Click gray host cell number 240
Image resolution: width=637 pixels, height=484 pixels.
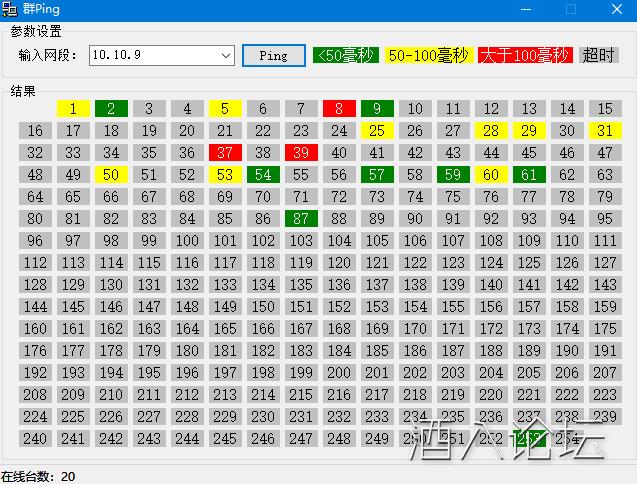click(35, 439)
